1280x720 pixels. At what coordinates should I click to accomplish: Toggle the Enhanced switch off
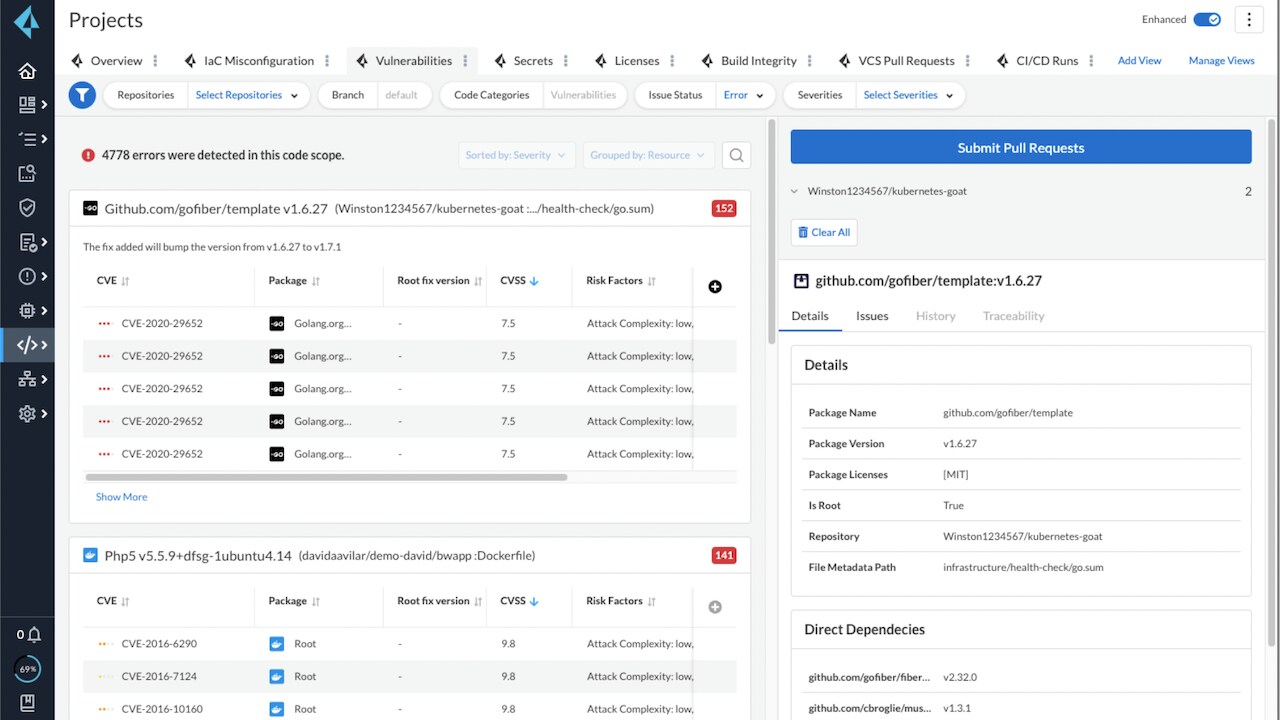click(x=1207, y=19)
